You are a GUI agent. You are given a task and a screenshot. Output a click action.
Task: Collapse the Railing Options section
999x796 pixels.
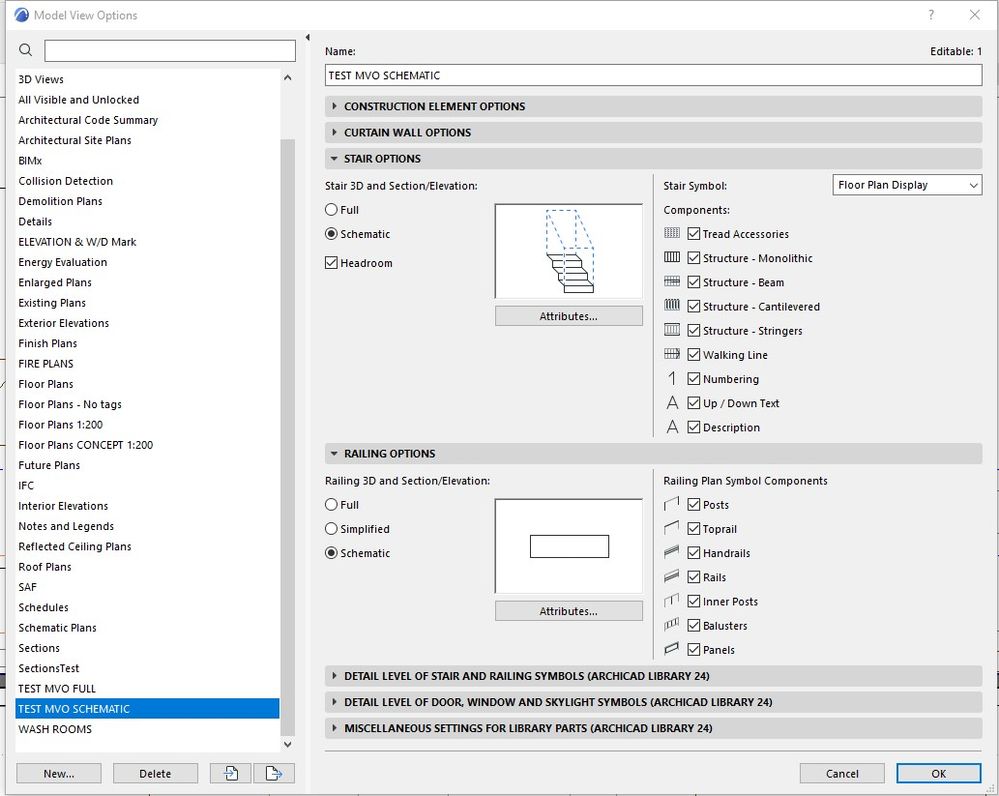(653, 454)
